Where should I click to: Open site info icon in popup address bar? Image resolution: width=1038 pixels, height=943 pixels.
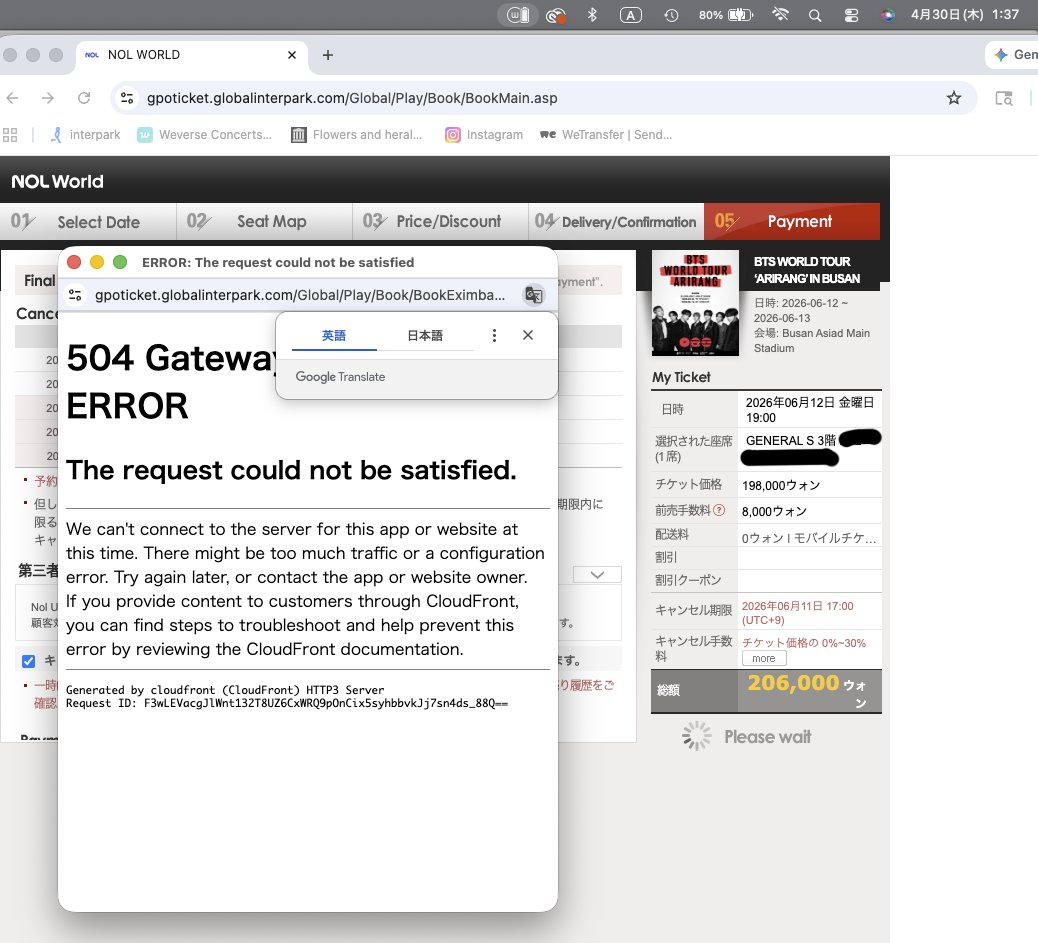pos(75,295)
